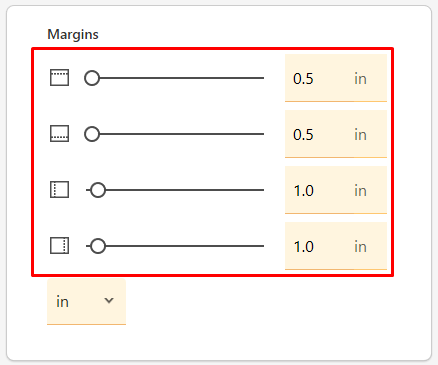Click the middle of the left margin slider track
Screen dimensions: 438x365
pyautogui.click(x=175, y=190)
